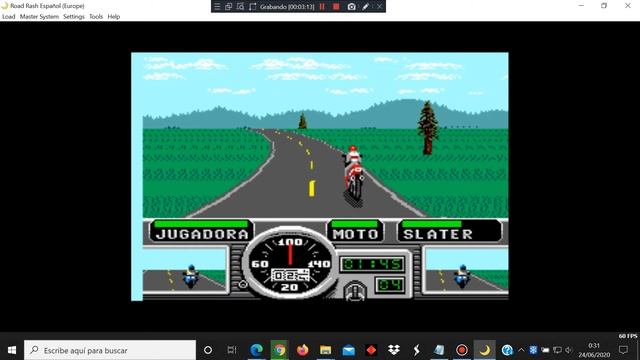Pause the screen recording
Image resolution: width=640 pixels, height=360 pixels.
point(322,7)
